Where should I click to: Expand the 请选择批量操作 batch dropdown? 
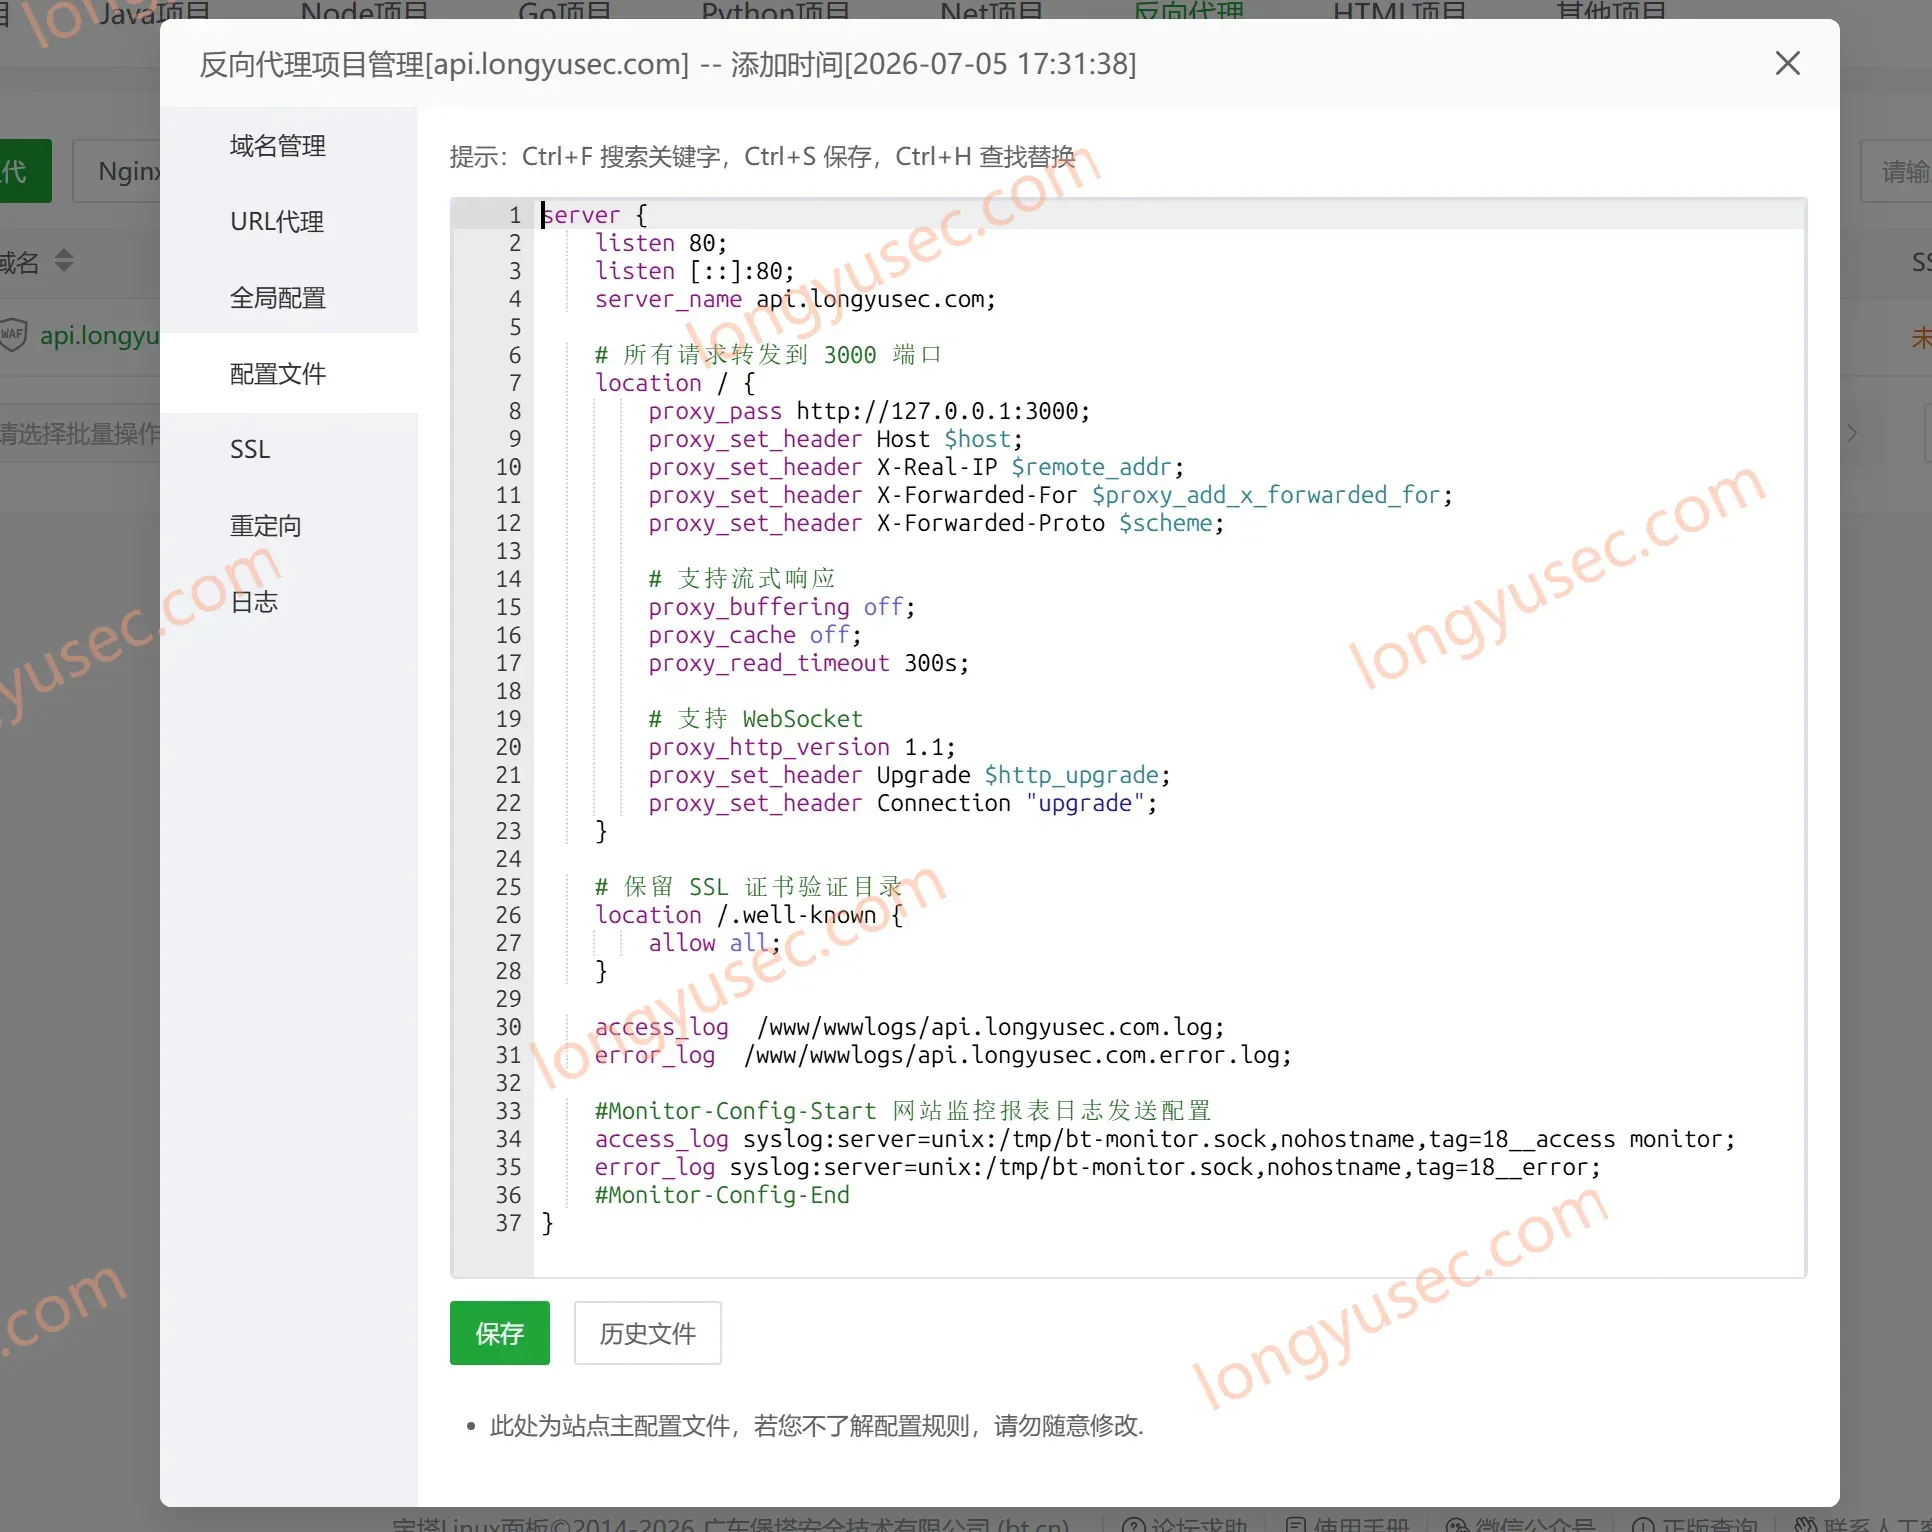80,433
